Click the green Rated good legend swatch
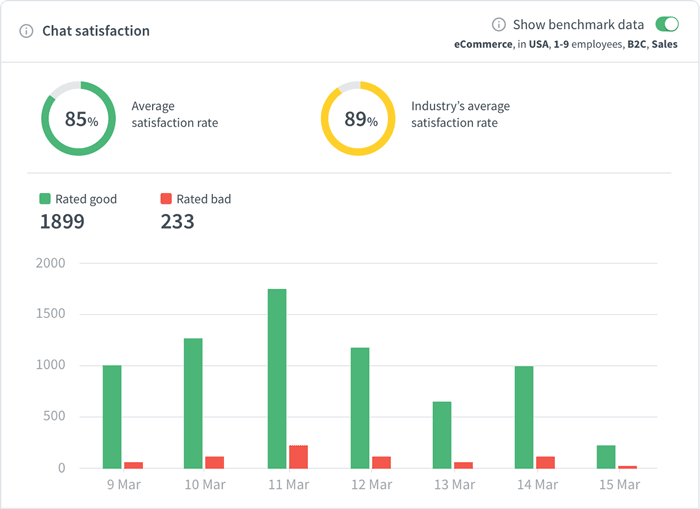 pyautogui.click(x=45, y=199)
